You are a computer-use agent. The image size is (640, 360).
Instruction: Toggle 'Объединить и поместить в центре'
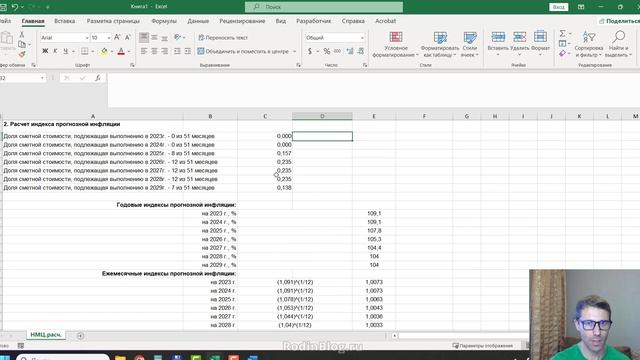point(243,51)
